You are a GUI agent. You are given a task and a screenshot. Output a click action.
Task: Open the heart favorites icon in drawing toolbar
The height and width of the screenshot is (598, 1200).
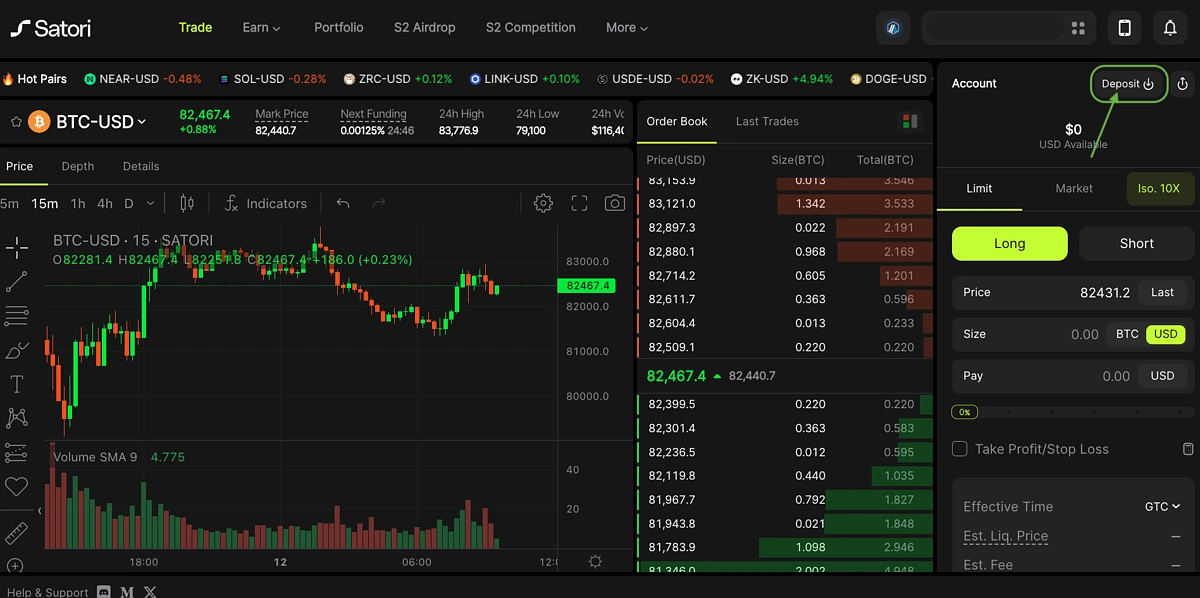click(16, 486)
